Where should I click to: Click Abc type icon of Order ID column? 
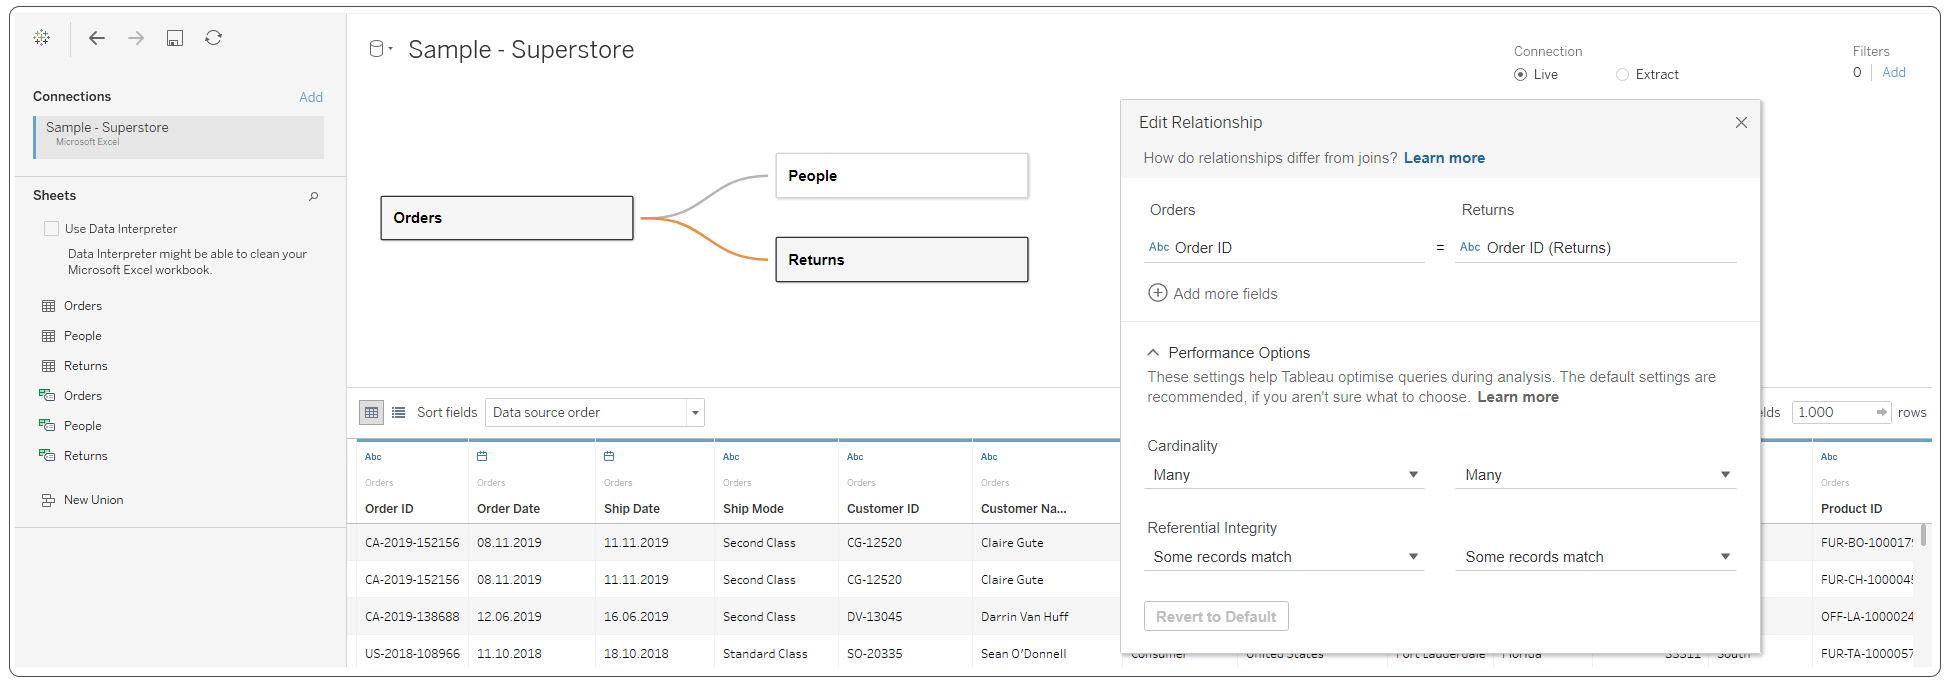(x=373, y=457)
